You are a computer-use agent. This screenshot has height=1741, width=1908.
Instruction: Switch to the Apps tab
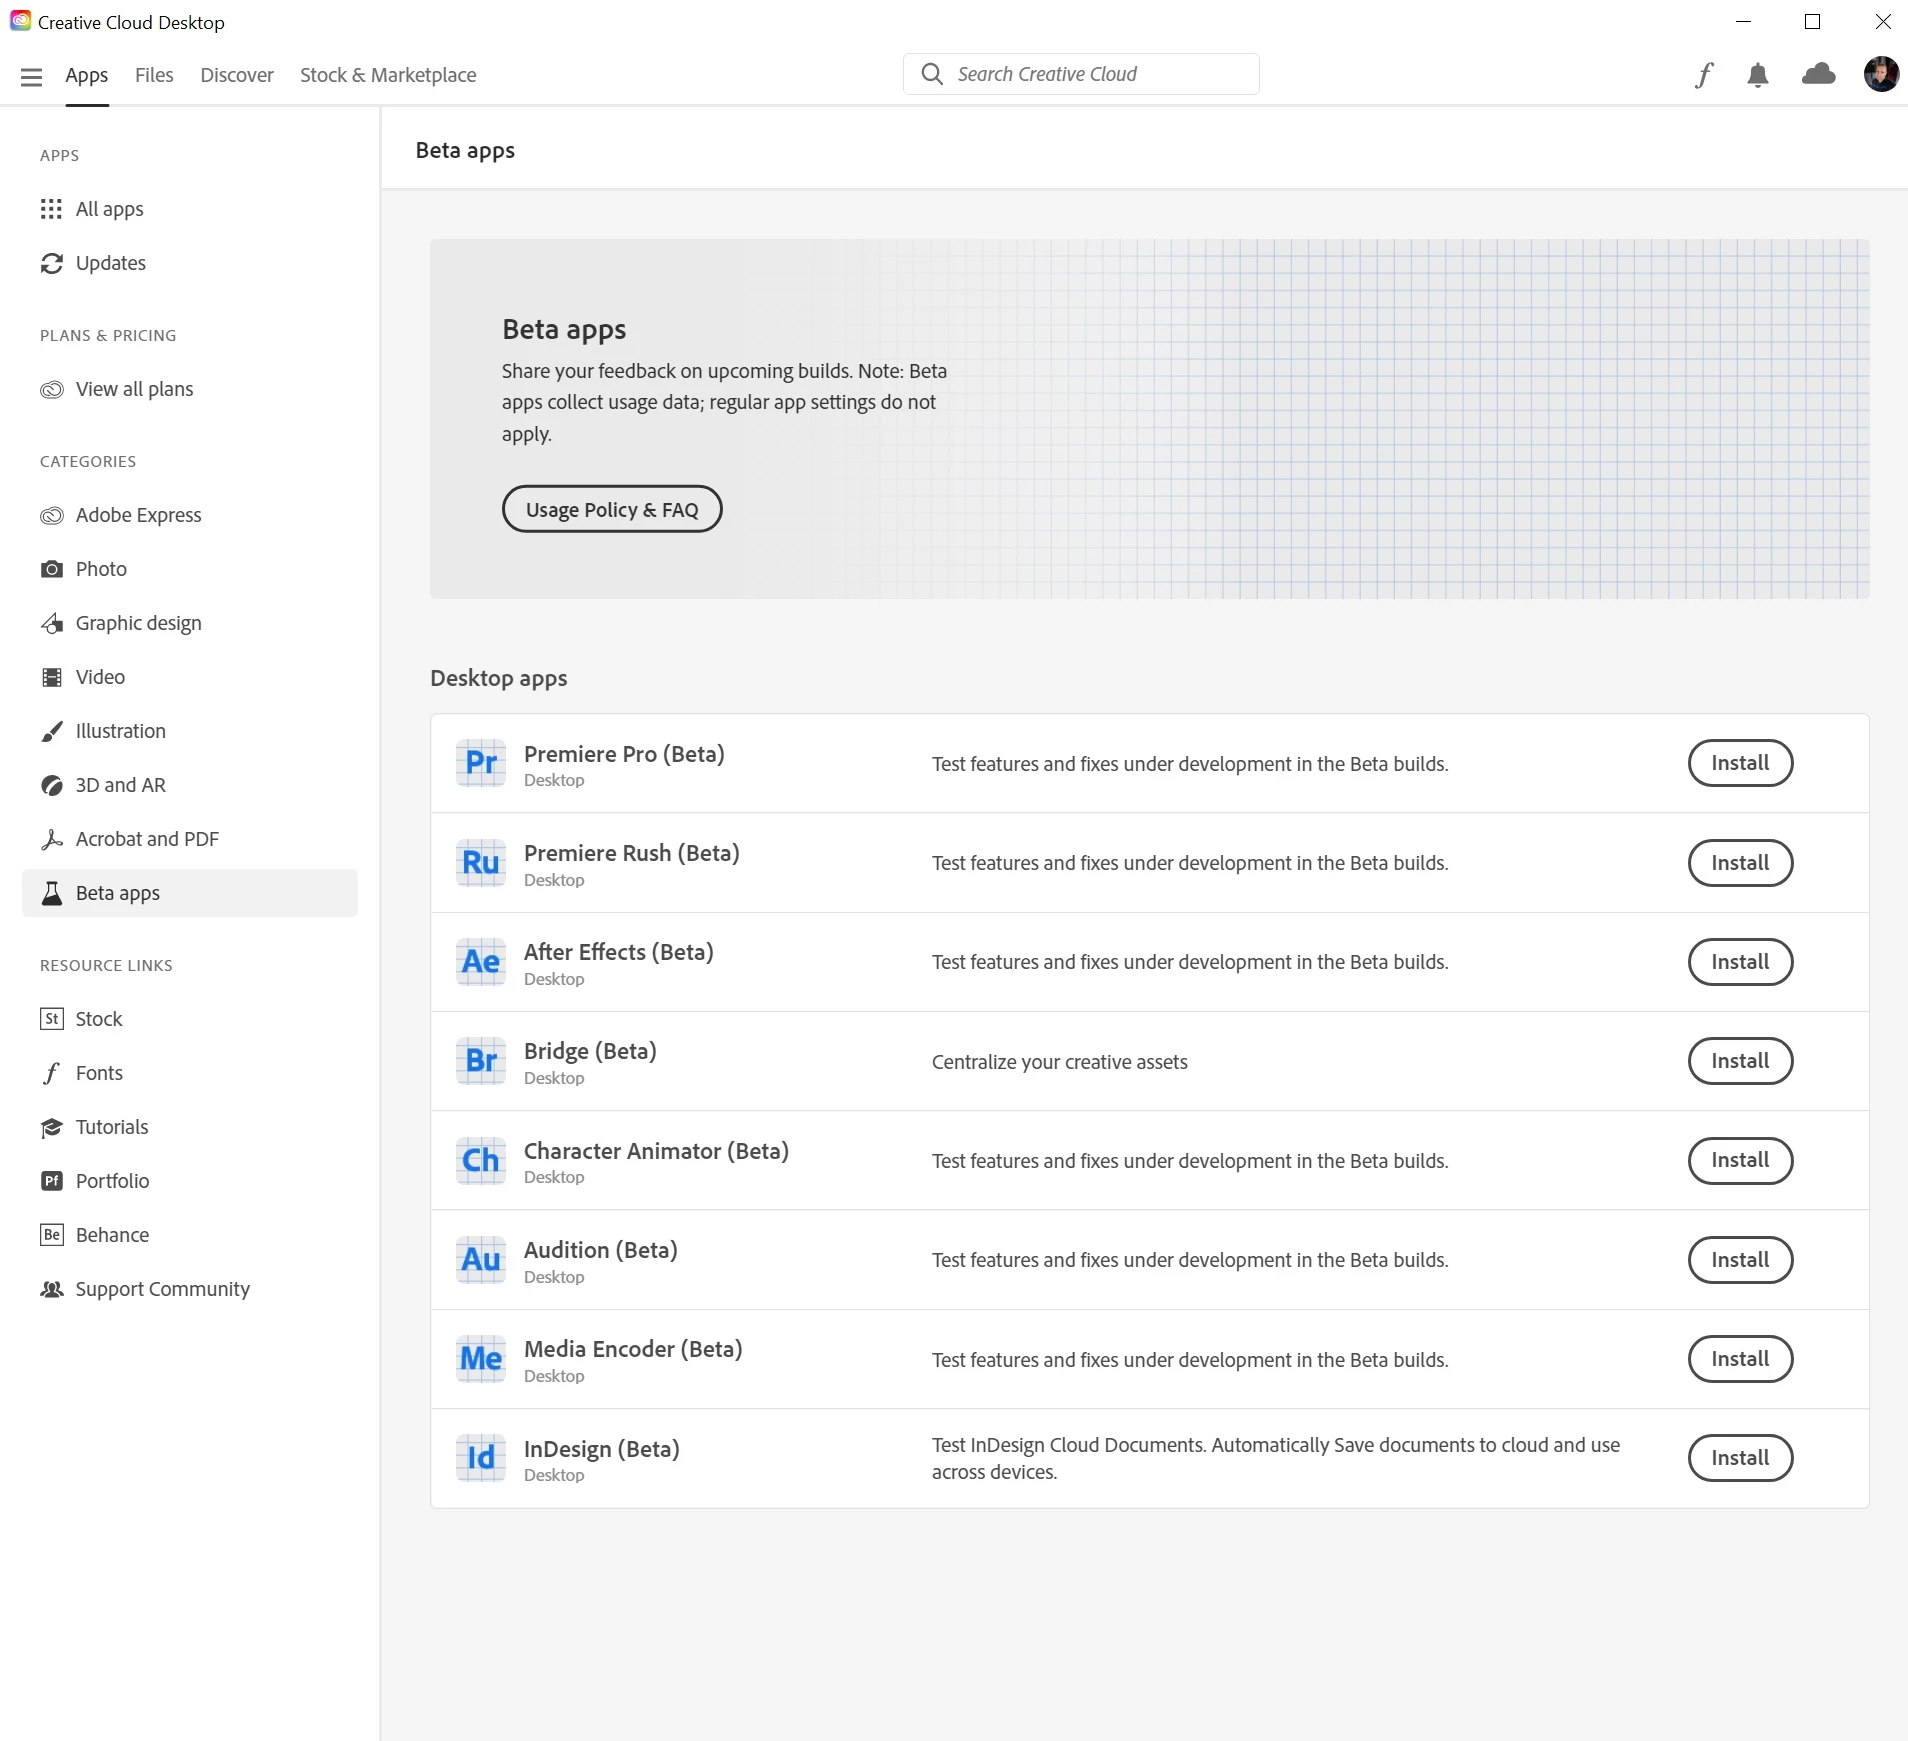pyautogui.click(x=87, y=75)
